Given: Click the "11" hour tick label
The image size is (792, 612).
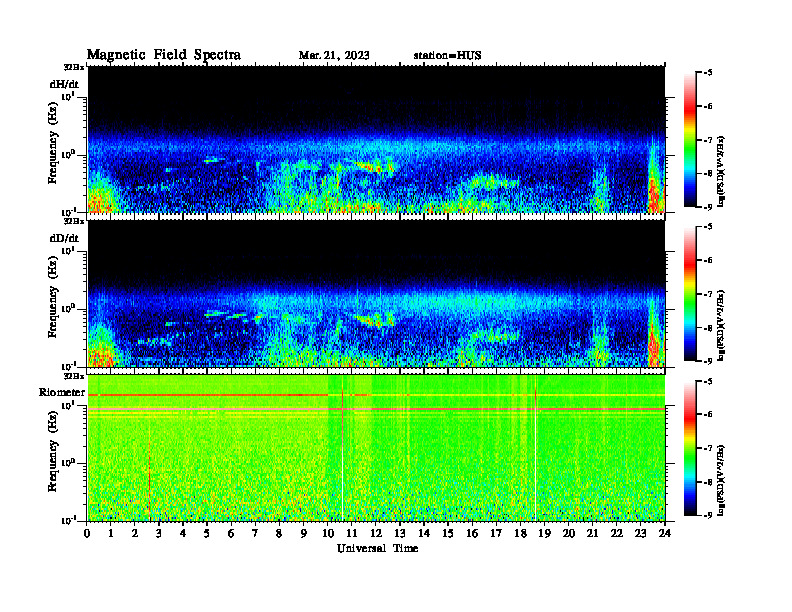Looking at the screenshot, I should click(x=352, y=533).
